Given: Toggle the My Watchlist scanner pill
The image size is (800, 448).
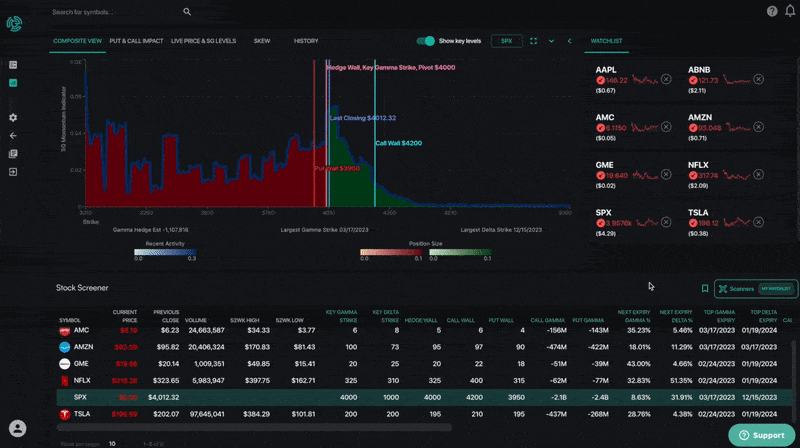Looking at the screenshot, I should (x=776, y=289).
